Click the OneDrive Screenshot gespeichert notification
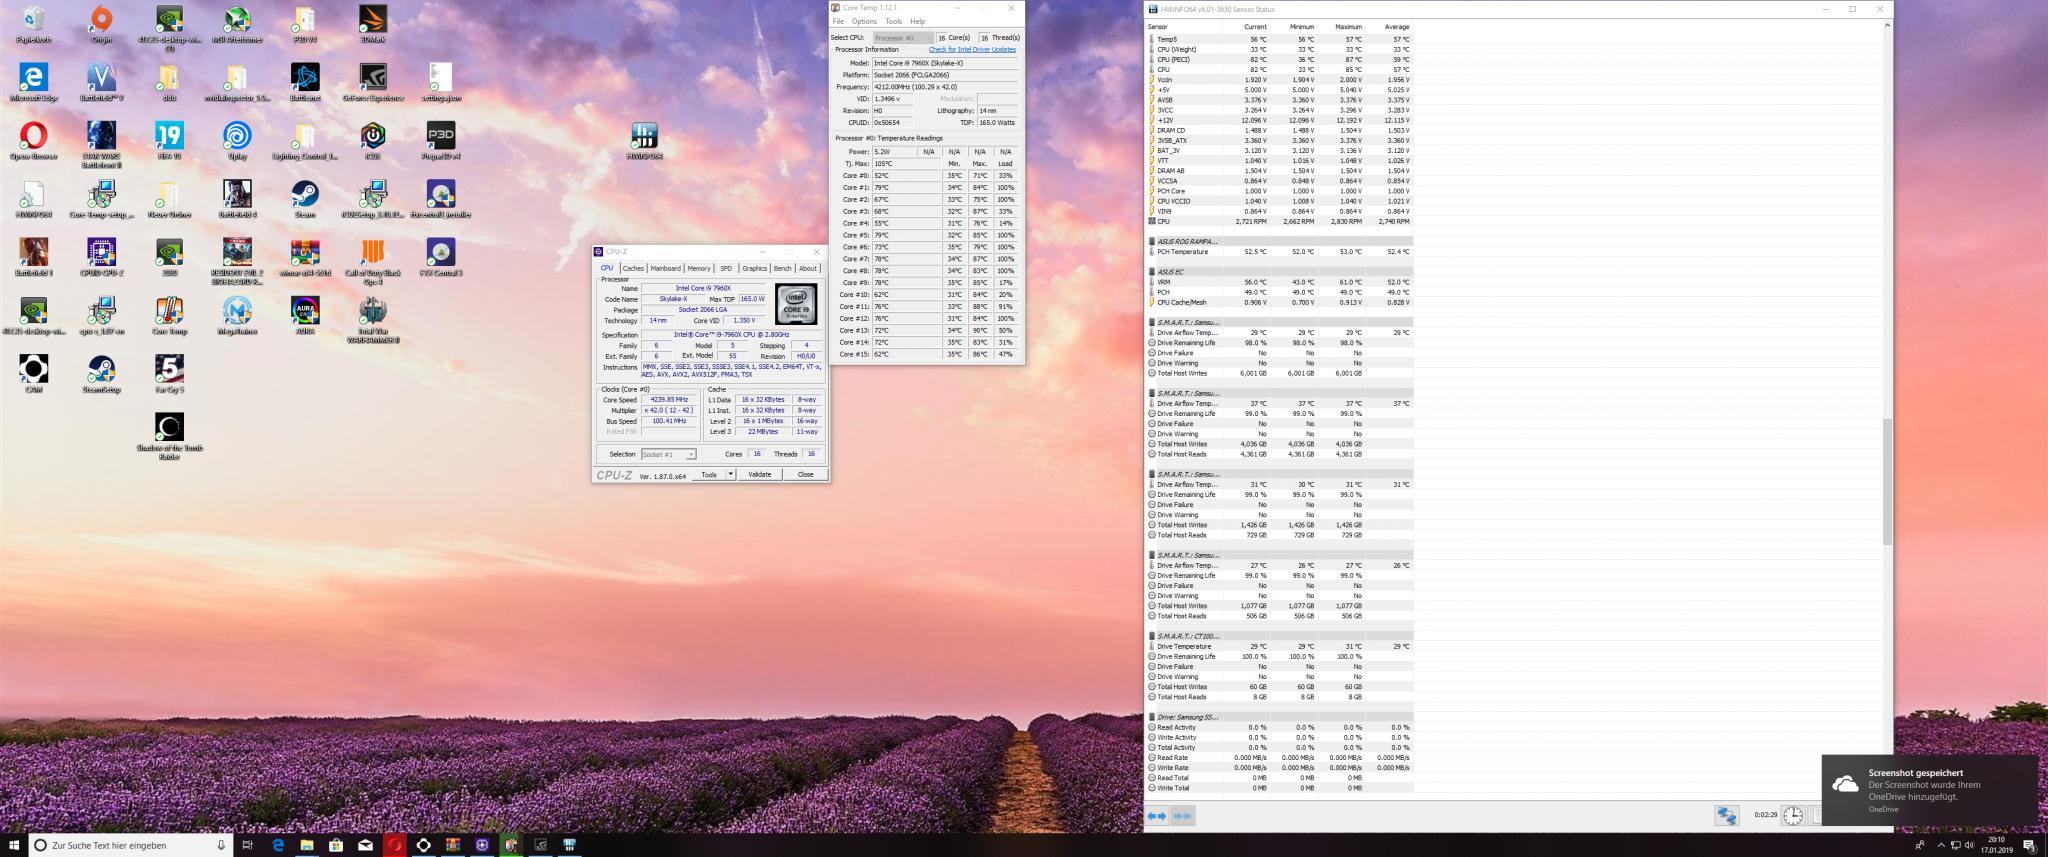This screenshot has height=857, width=2048. pyautogui.click(x=1929, y=790)
